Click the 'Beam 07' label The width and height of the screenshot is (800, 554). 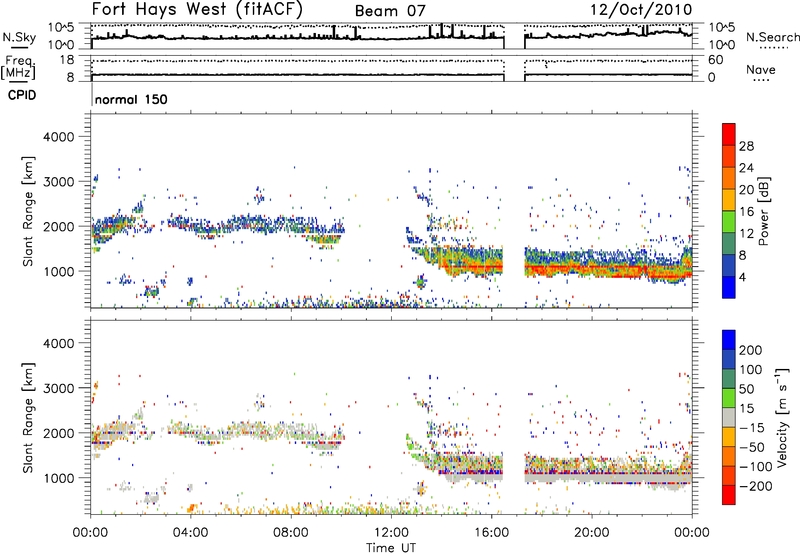pos(390,11)
